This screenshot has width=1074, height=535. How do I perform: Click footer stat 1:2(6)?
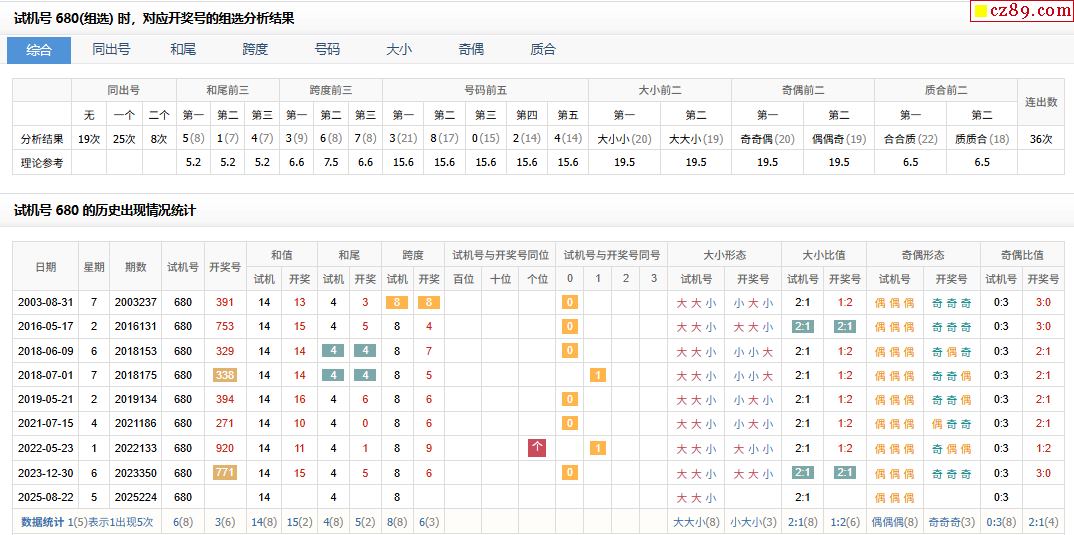click(x=845, y=522)
